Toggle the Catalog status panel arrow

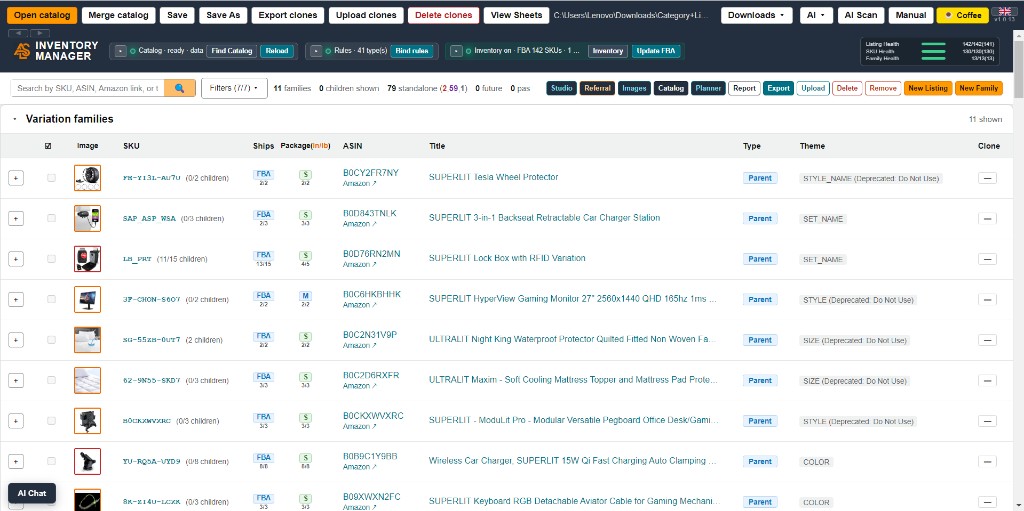pyautogui.click(x=120, y=51)
